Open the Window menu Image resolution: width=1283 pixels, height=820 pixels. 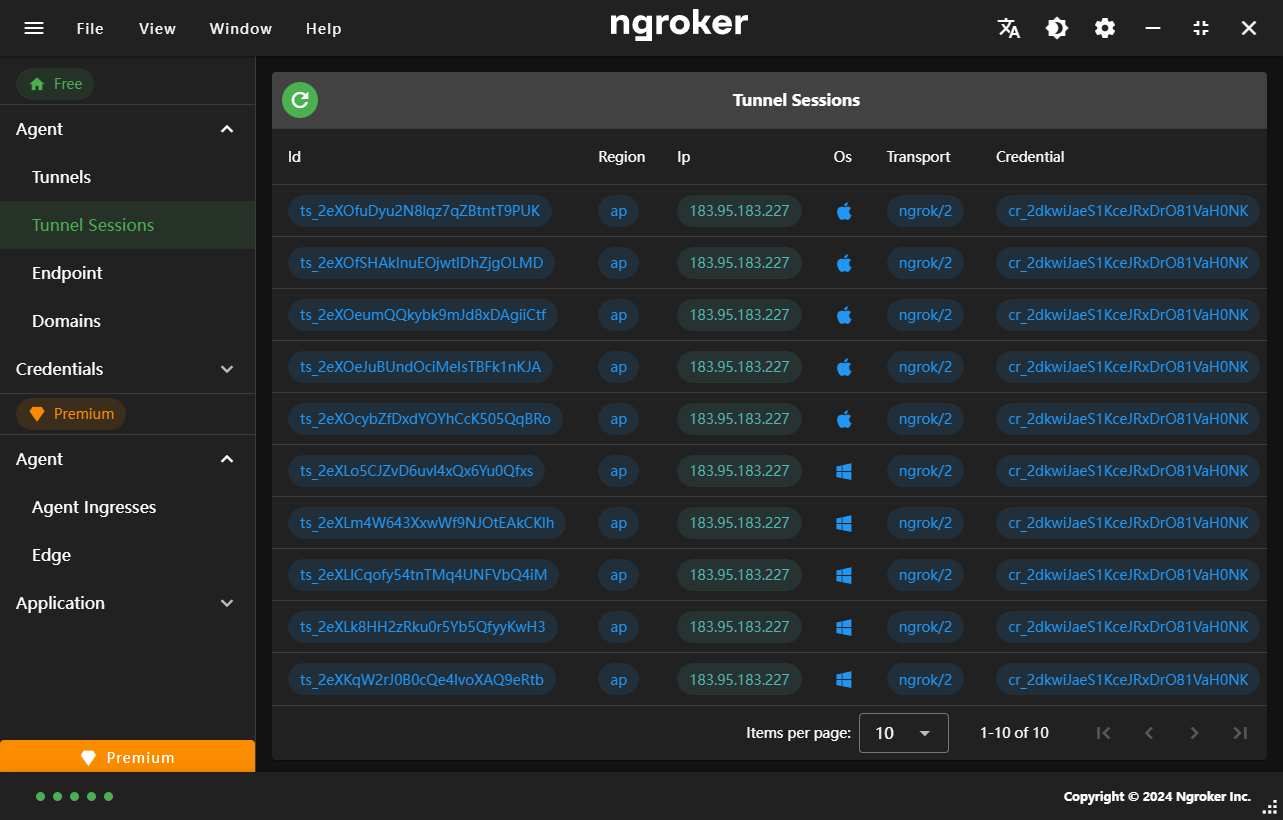(240, 28)
